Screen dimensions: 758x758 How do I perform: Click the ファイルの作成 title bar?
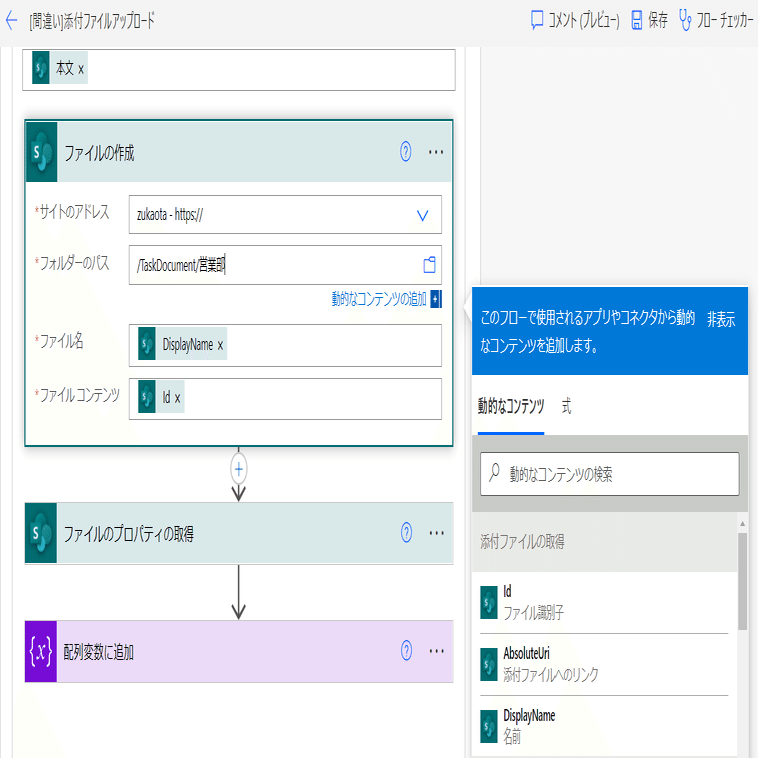click(239, 152)
